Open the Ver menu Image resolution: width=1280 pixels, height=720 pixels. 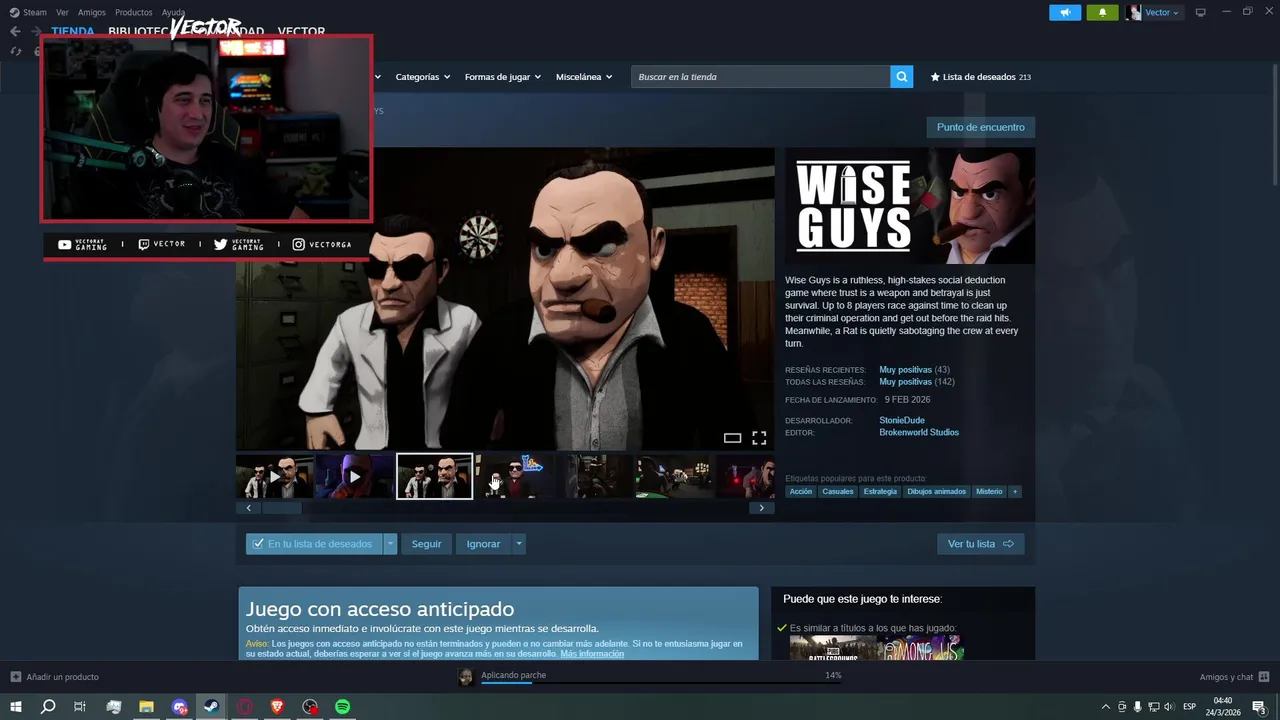[62, 12]
